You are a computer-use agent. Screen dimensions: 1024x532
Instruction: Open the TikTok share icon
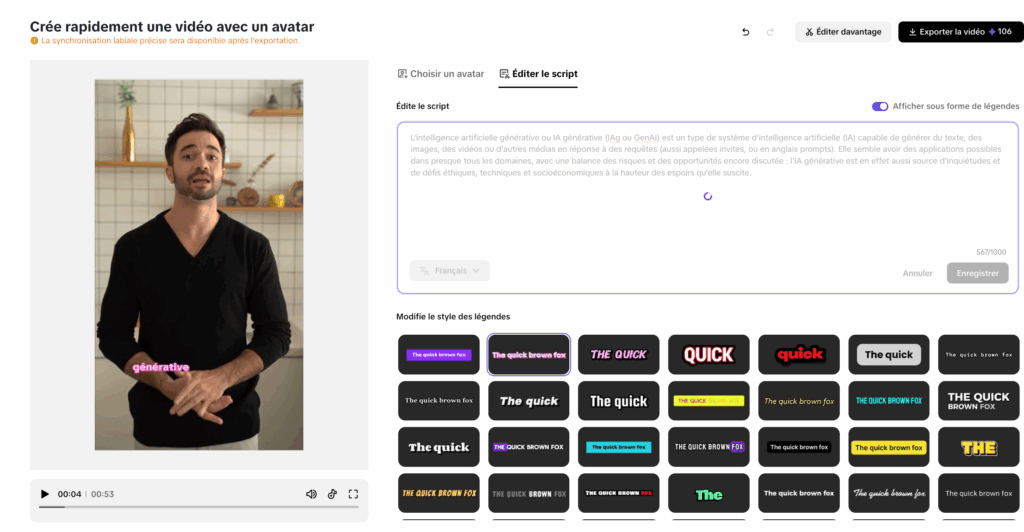pos(332,494)
